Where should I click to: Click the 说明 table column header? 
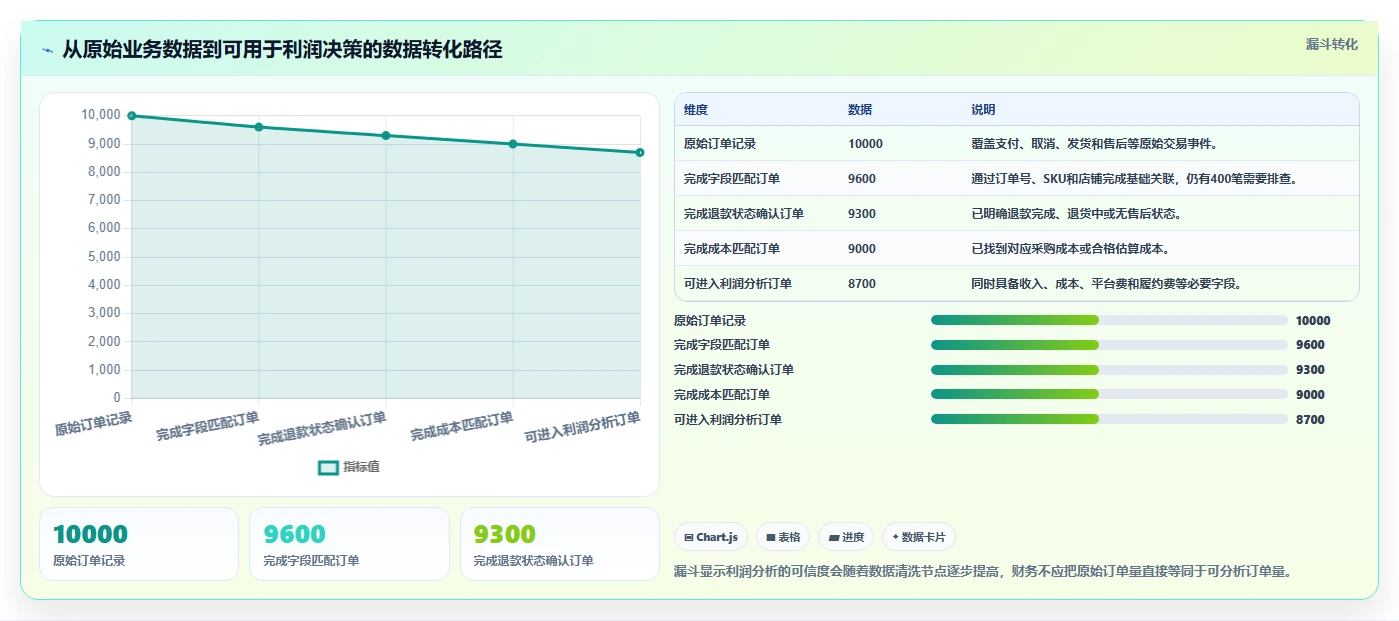click(983, 110)
